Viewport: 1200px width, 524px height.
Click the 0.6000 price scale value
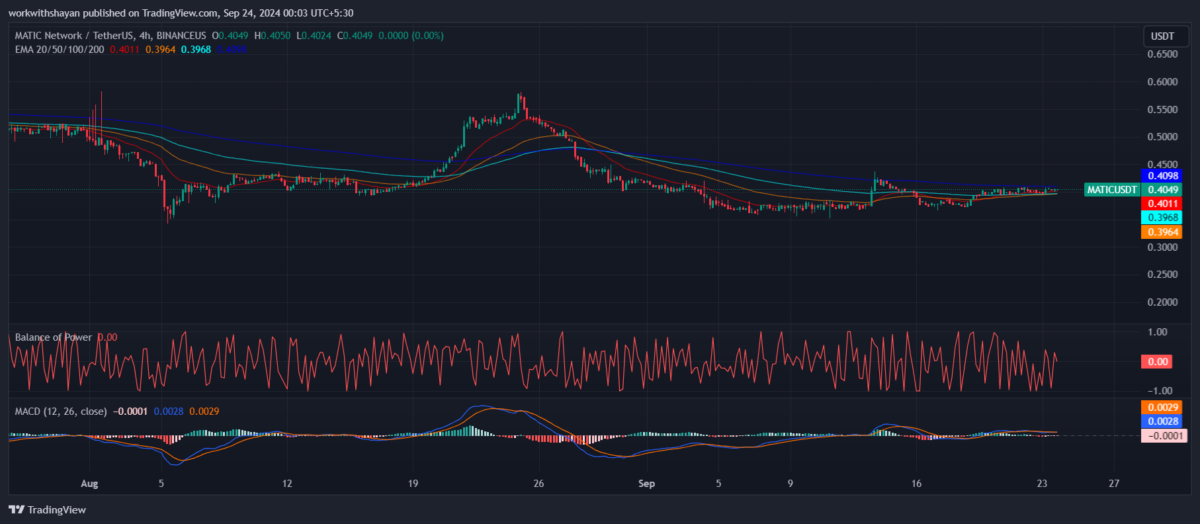pos(1164,82)
